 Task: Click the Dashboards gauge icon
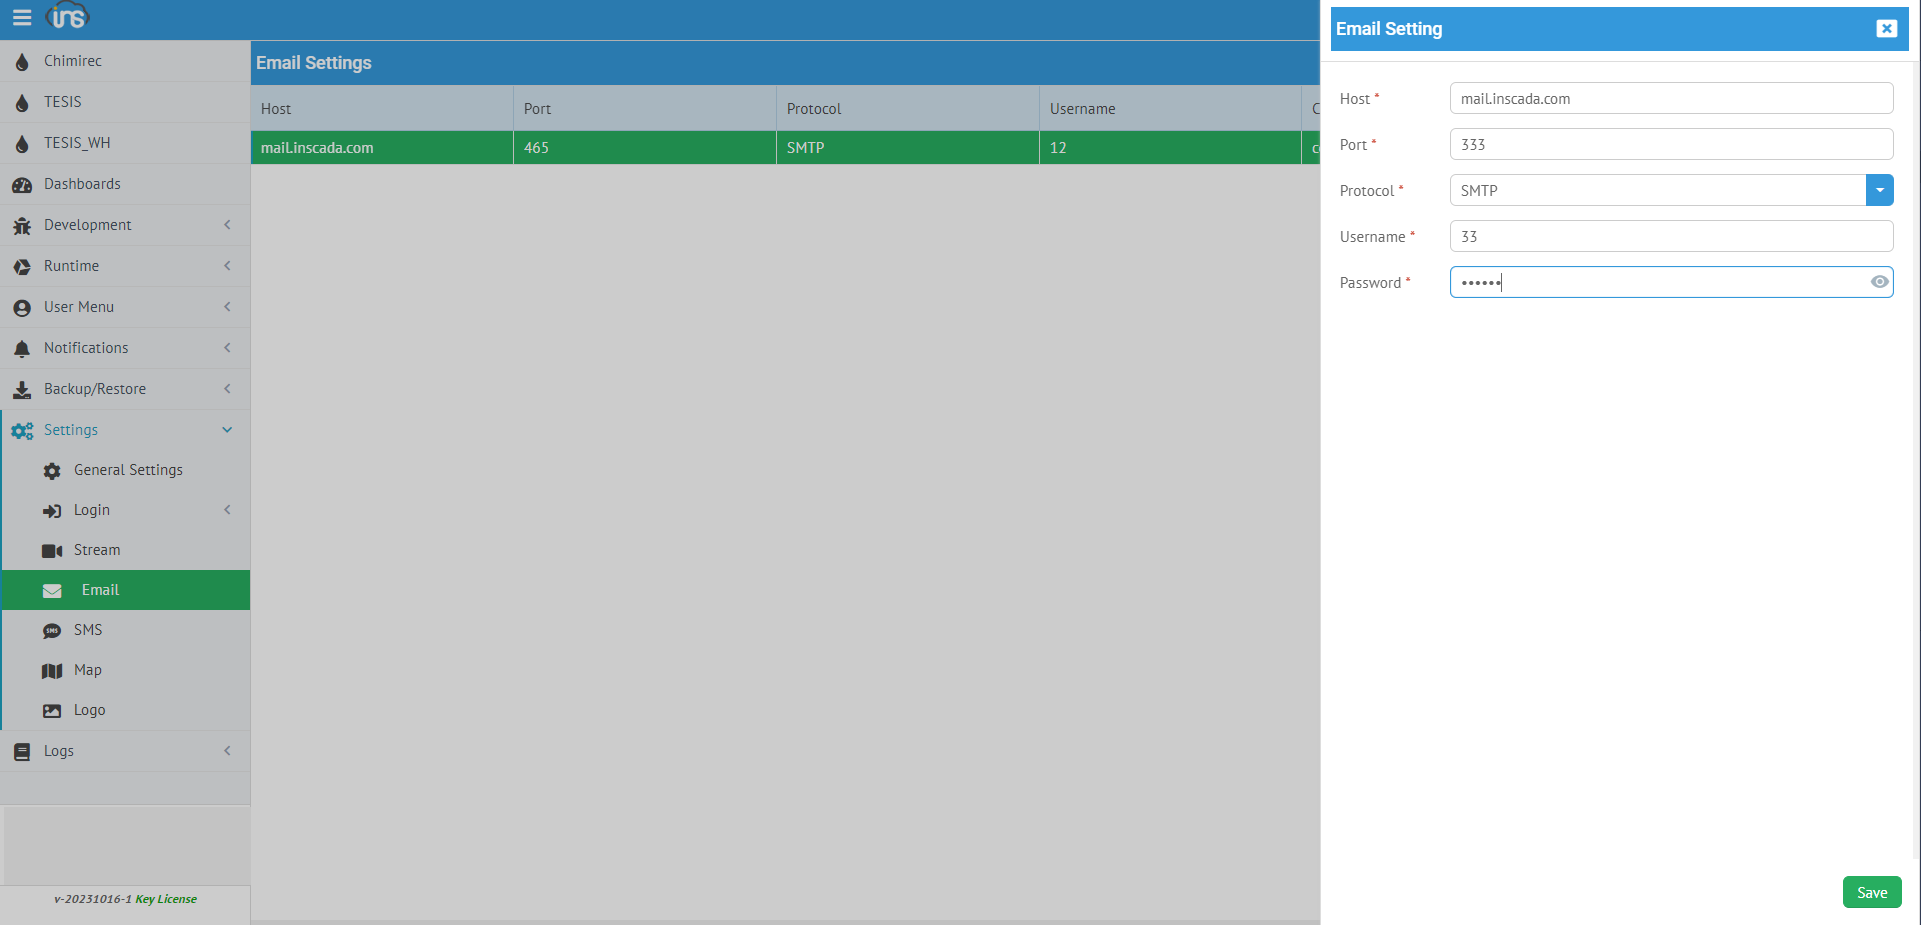(22, 185)
